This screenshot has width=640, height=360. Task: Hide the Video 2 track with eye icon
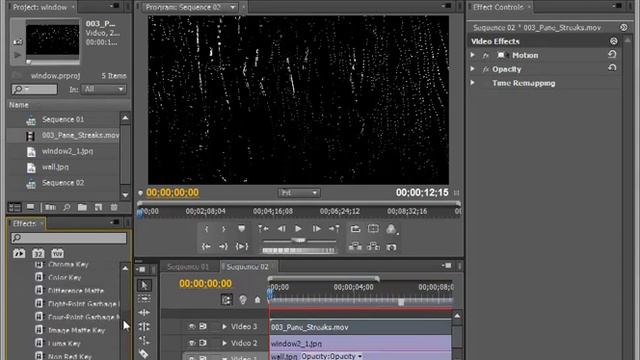pyautogui.click(x=191, y=343)
